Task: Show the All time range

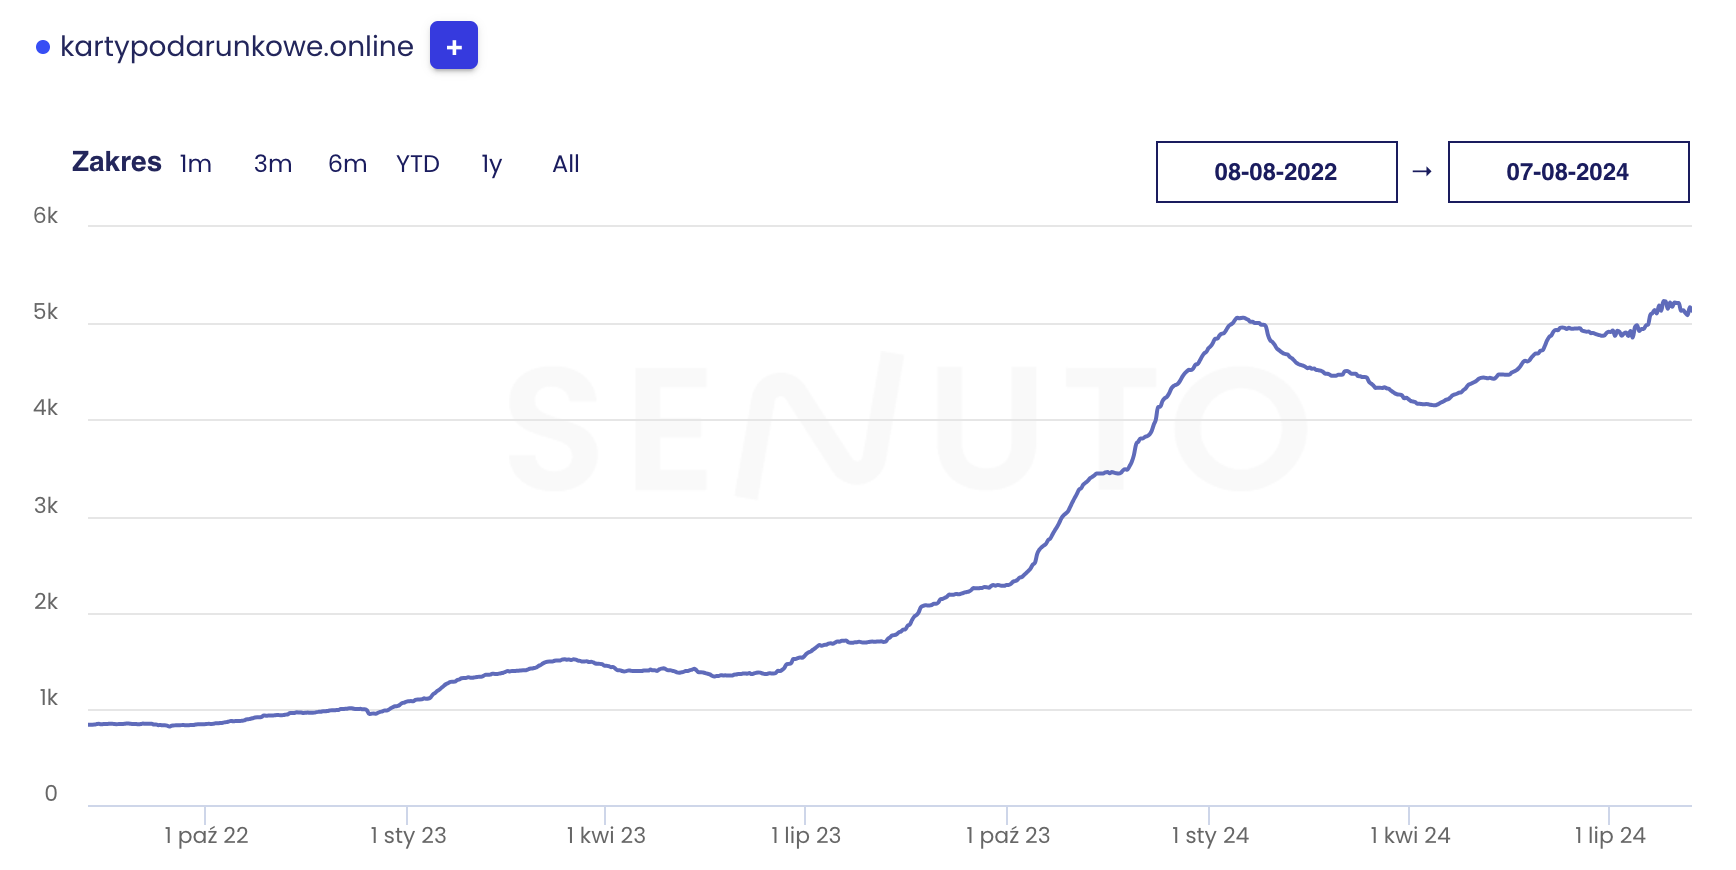Action: click(x=566, y=164)
